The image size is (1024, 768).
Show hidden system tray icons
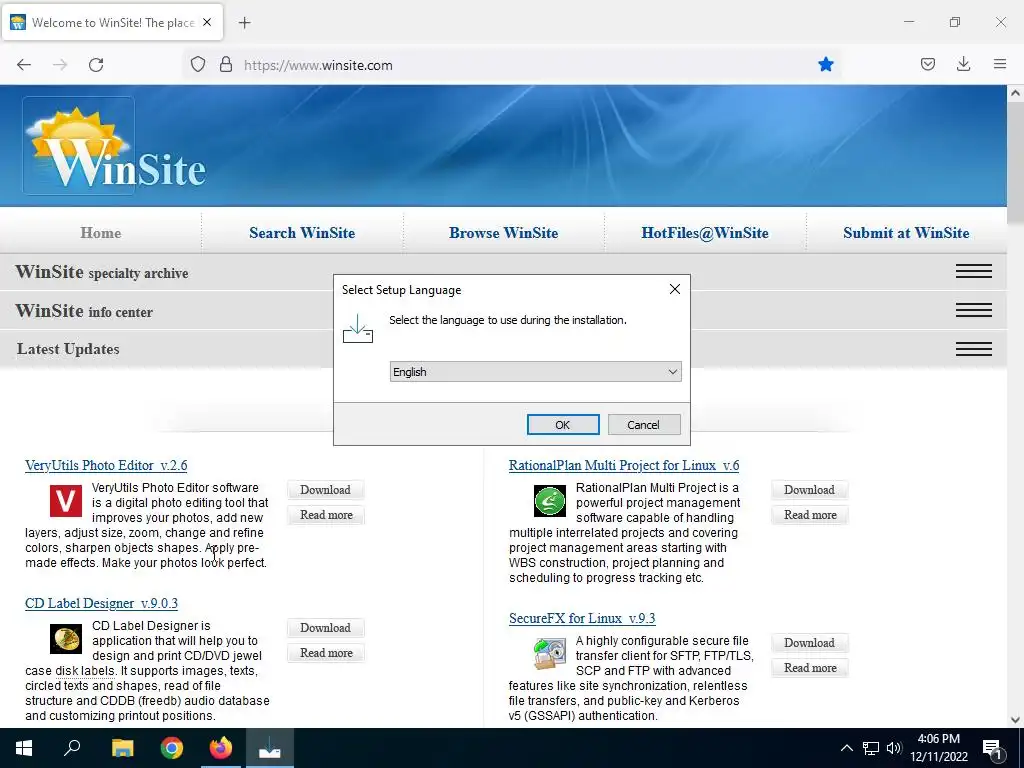pyautogui.click(x=846, y=748)
